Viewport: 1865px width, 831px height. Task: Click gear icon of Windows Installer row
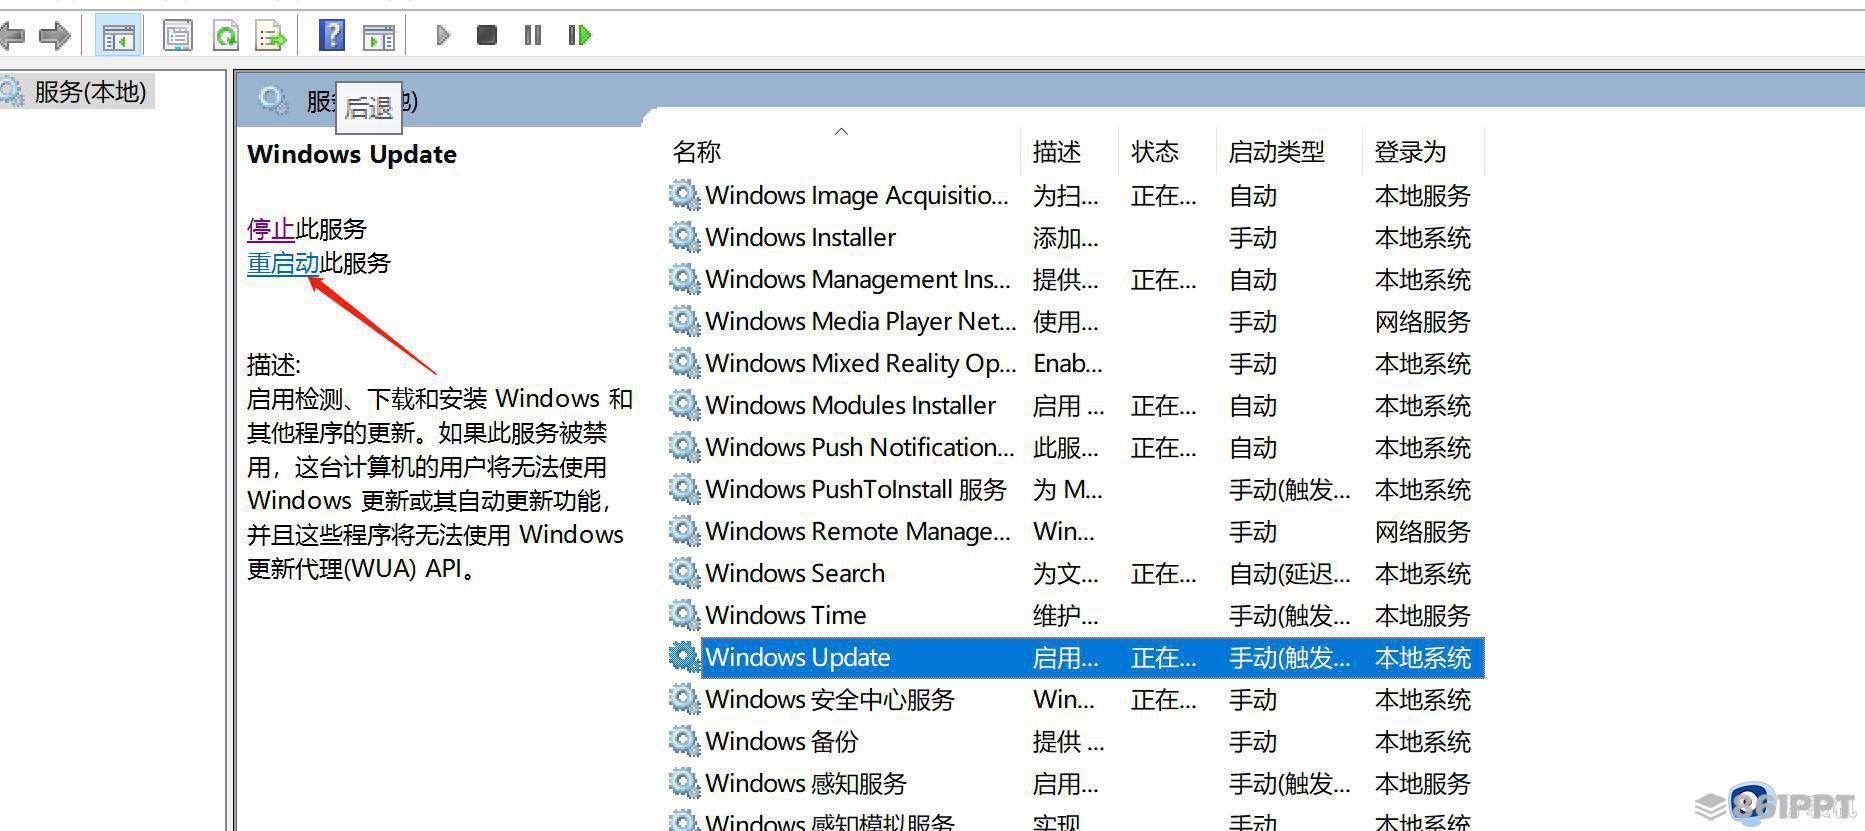point(684,237)
